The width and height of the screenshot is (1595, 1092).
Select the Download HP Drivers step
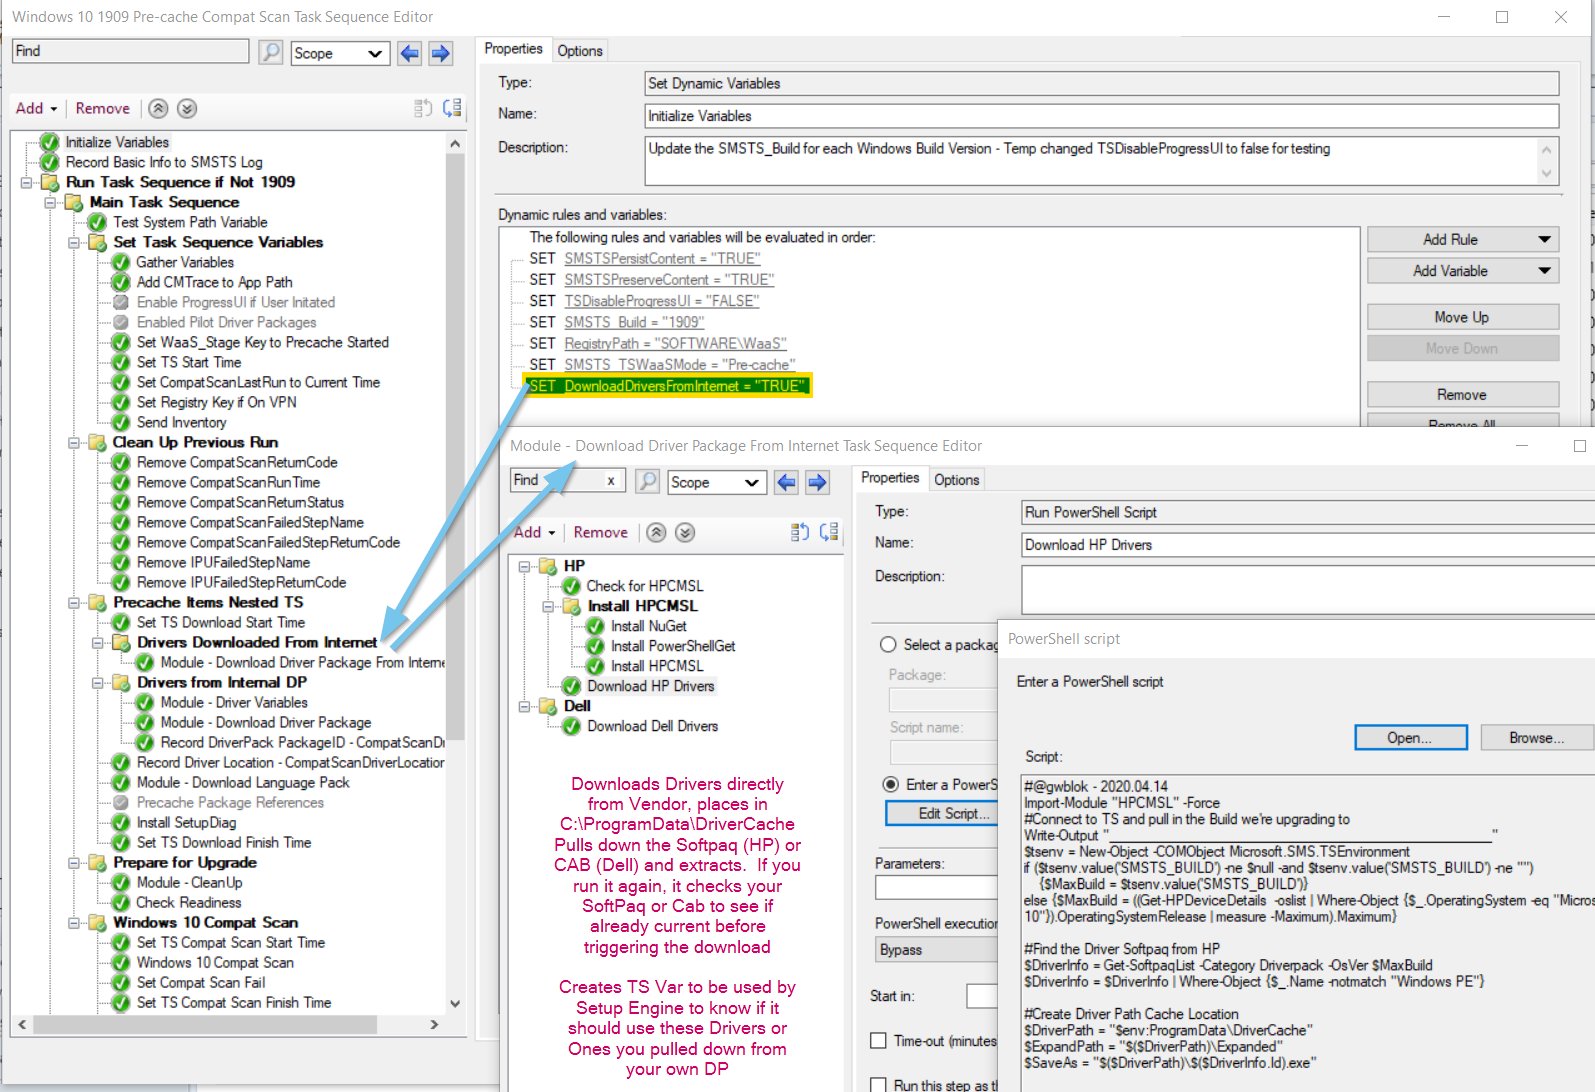pos(651,686)
